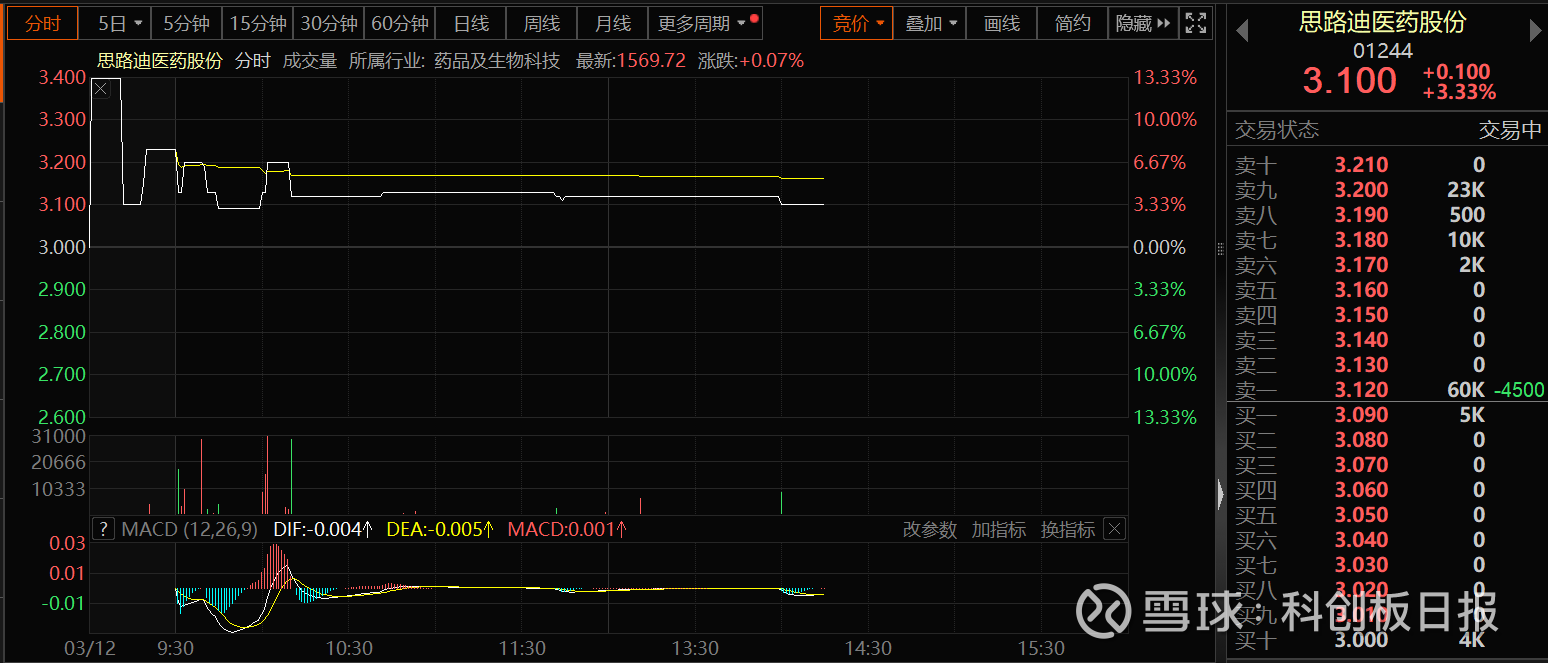Select 卖十 row at 3.210

tap(1387, 165)
